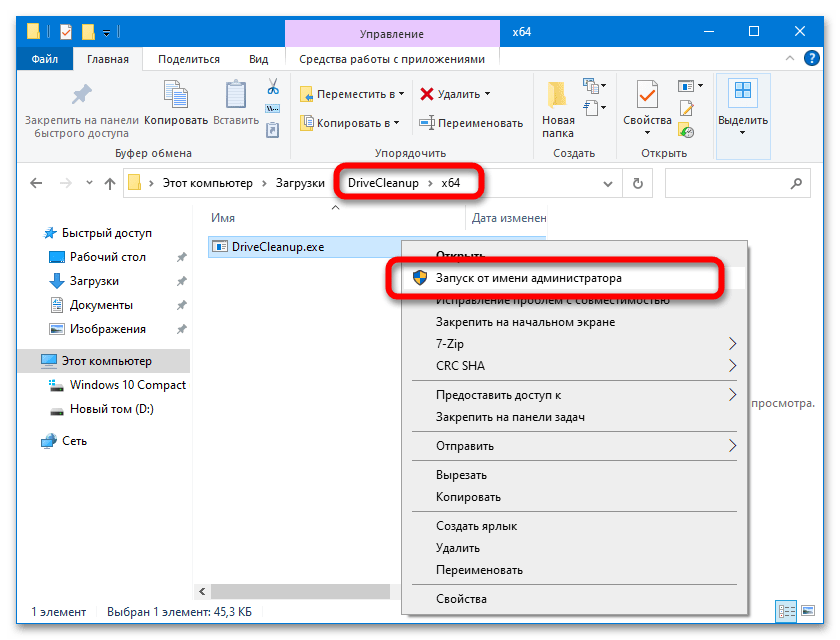Switch to the Главная tab
The image size is (840, 640).
tap(108, 59)
